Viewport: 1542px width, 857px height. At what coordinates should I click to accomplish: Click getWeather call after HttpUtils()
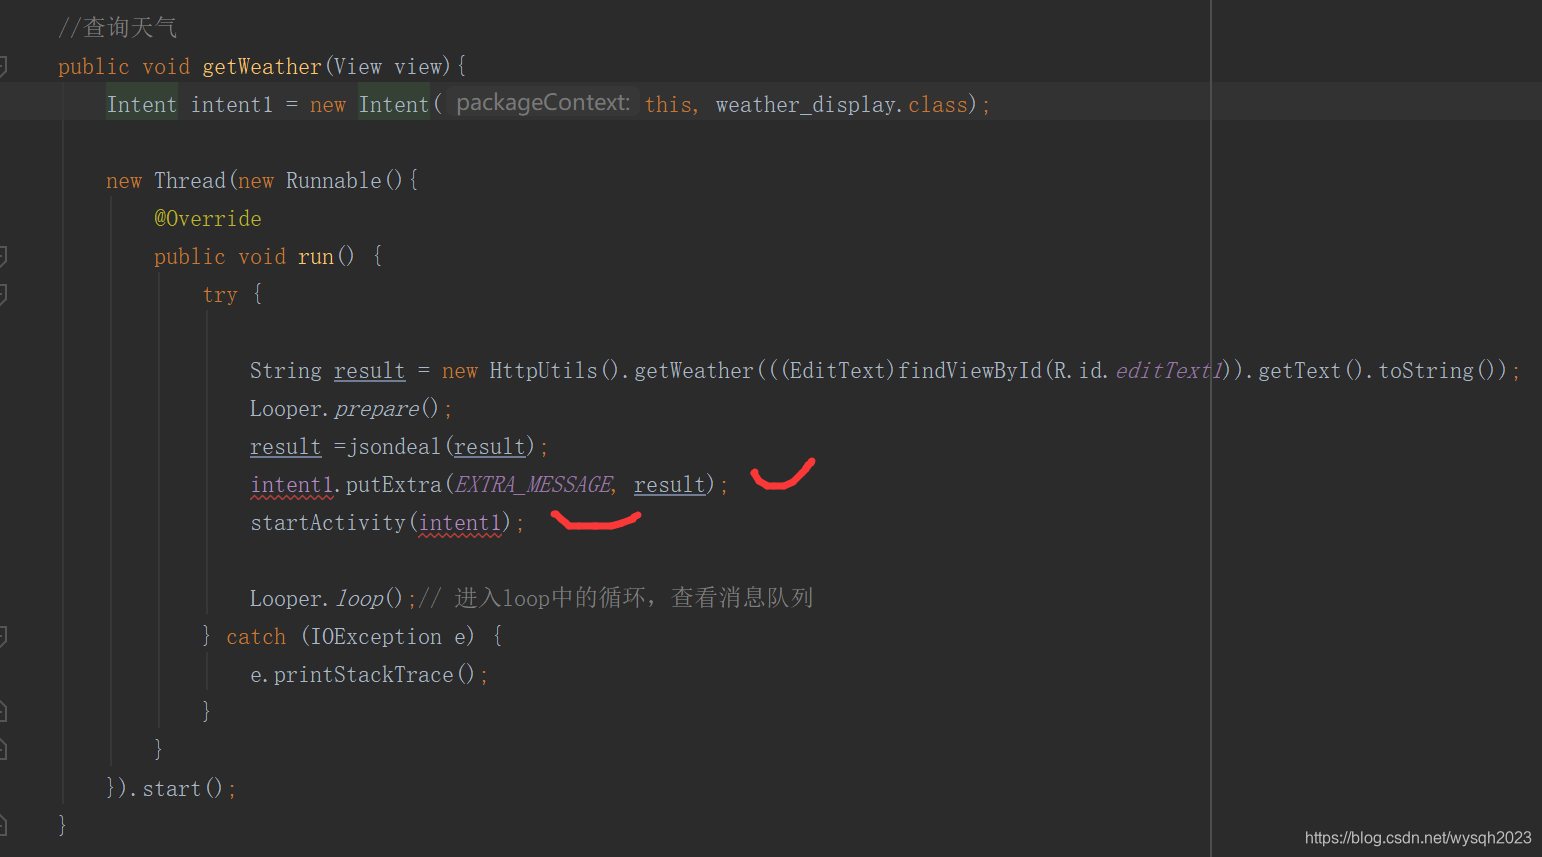[694, 371]
